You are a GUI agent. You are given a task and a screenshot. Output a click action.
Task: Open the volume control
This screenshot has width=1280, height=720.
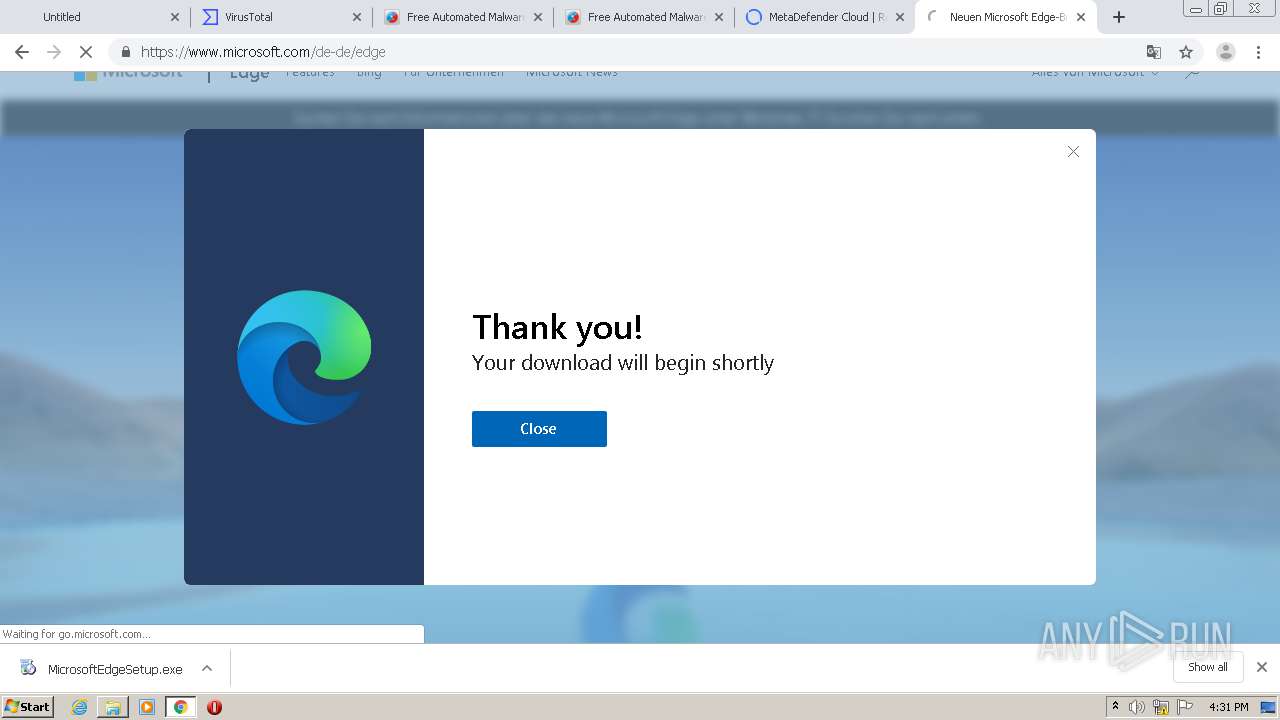tap(1137, 707)
